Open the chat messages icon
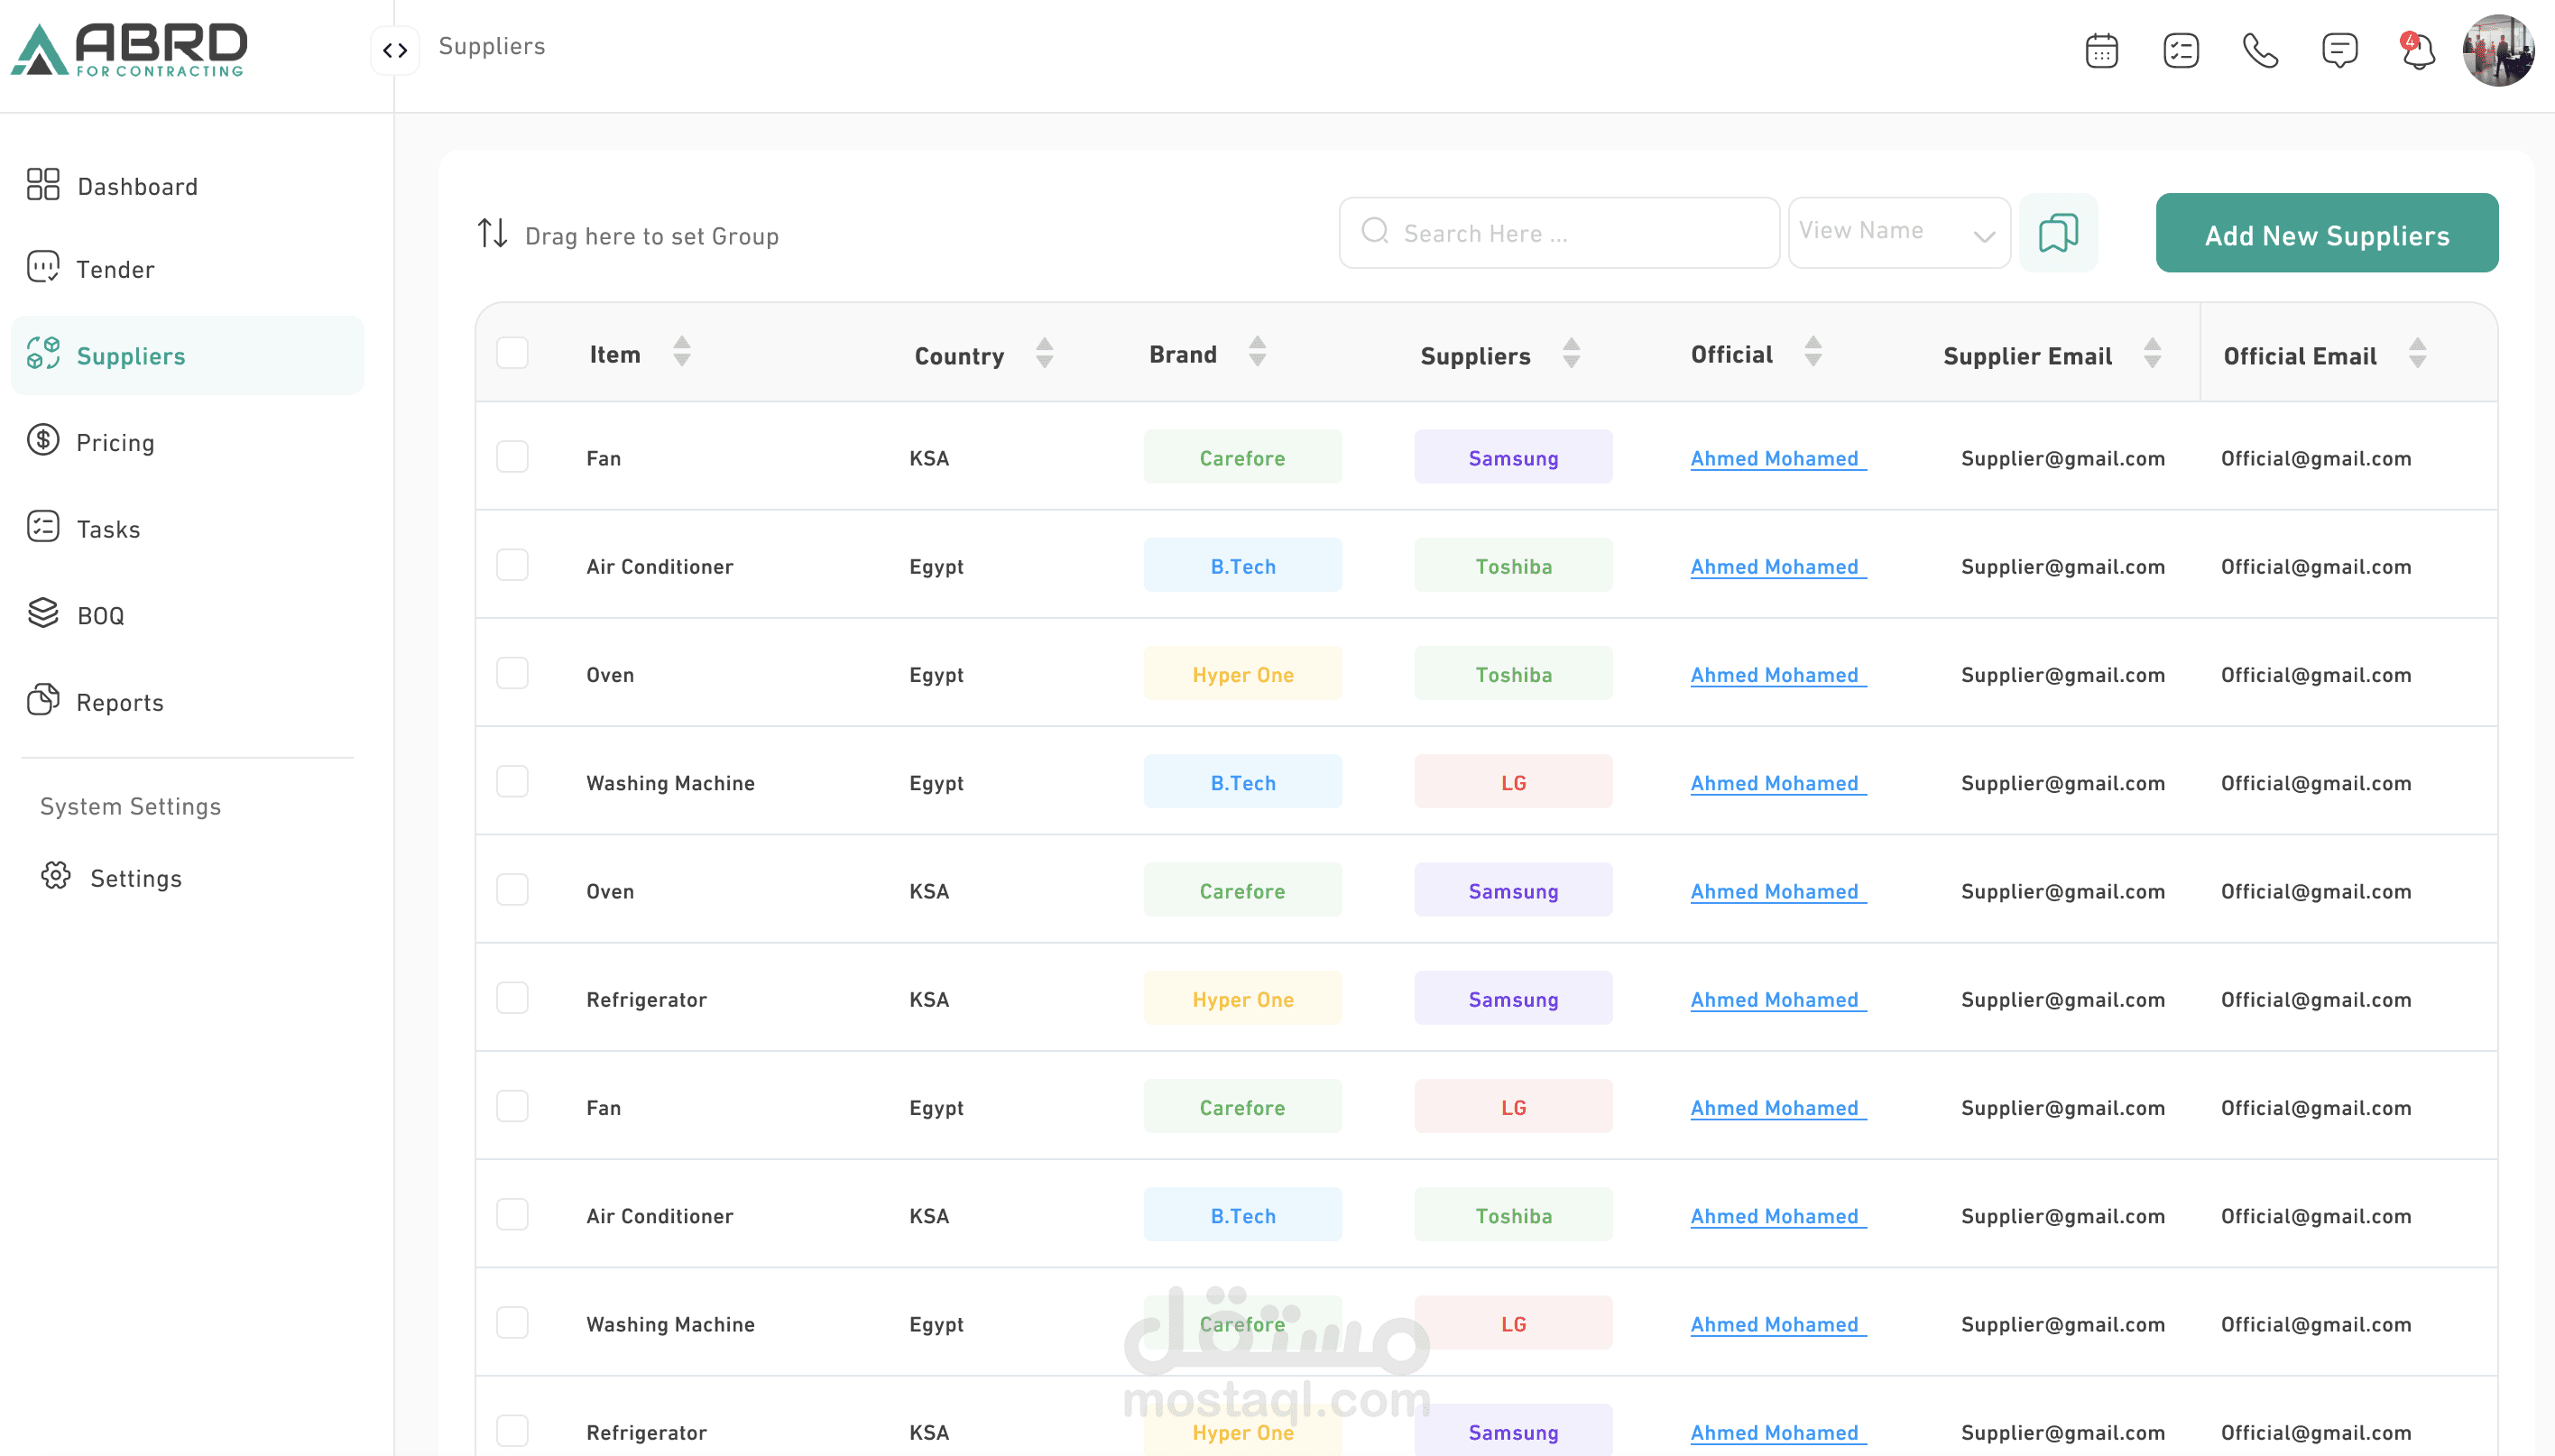The width and height of the screenshot is (2555, 1456). 2339,50
